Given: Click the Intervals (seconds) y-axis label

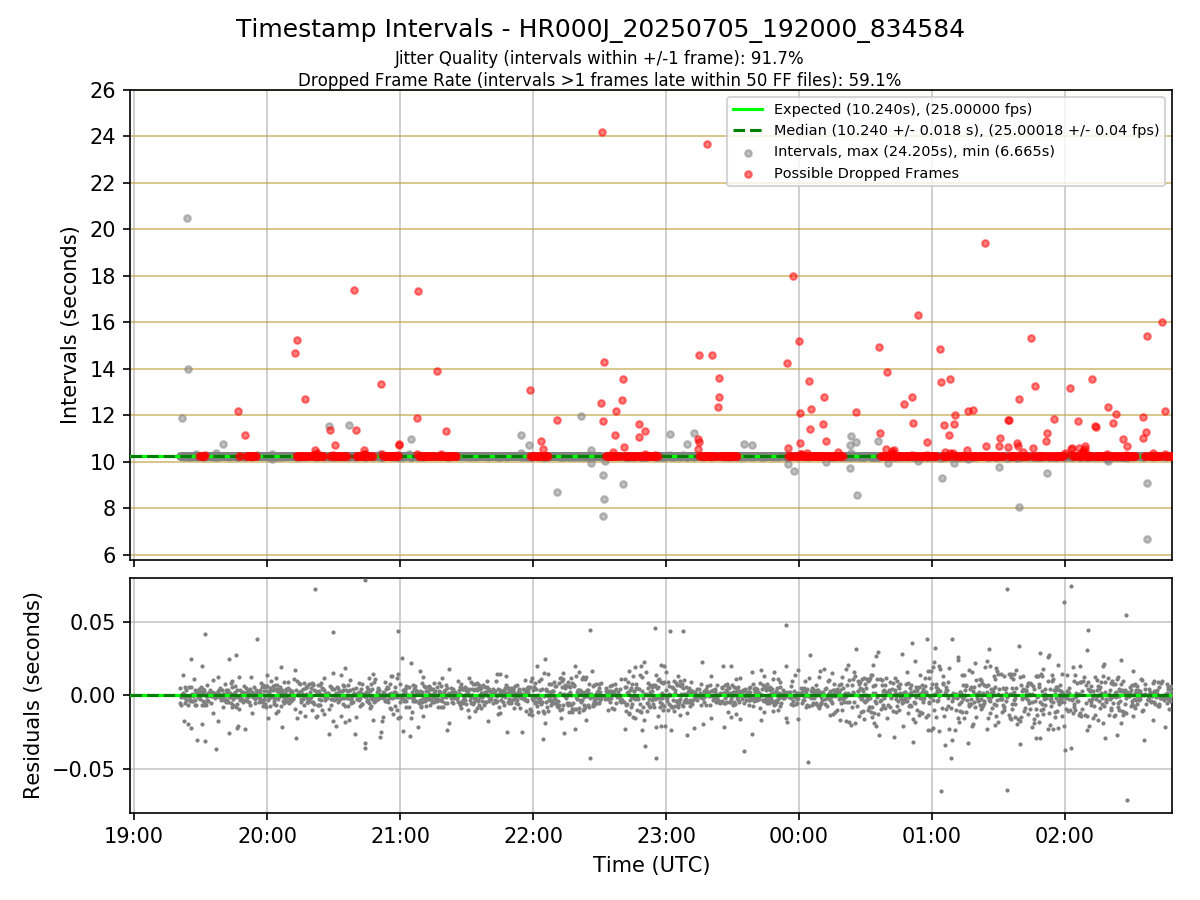Looking at the screenshot, I should (69, 324).
